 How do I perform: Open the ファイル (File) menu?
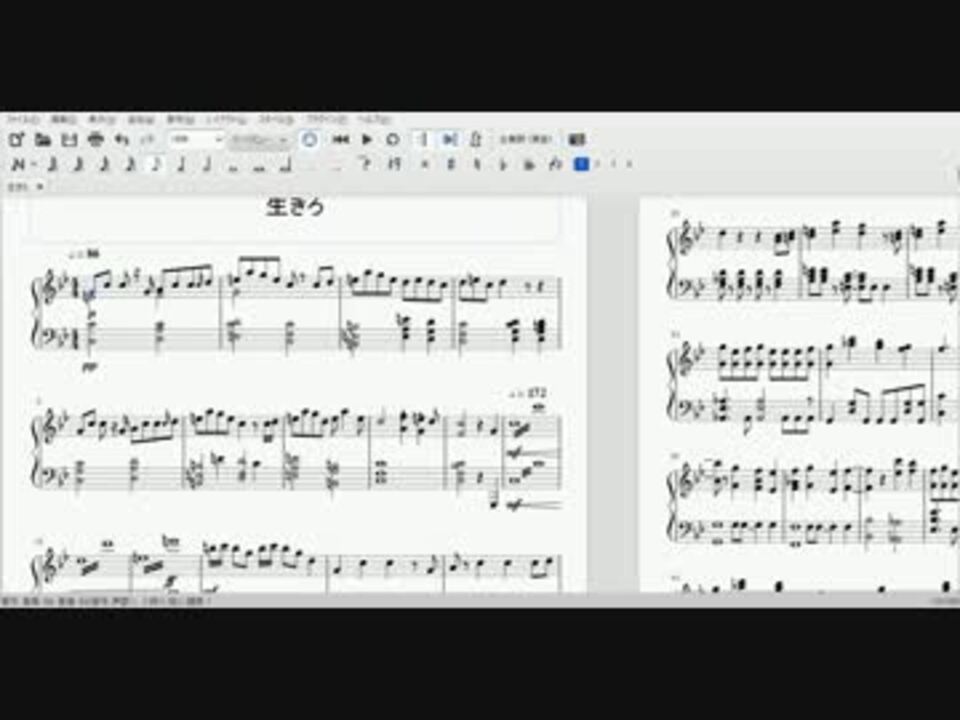pos(22,119)
